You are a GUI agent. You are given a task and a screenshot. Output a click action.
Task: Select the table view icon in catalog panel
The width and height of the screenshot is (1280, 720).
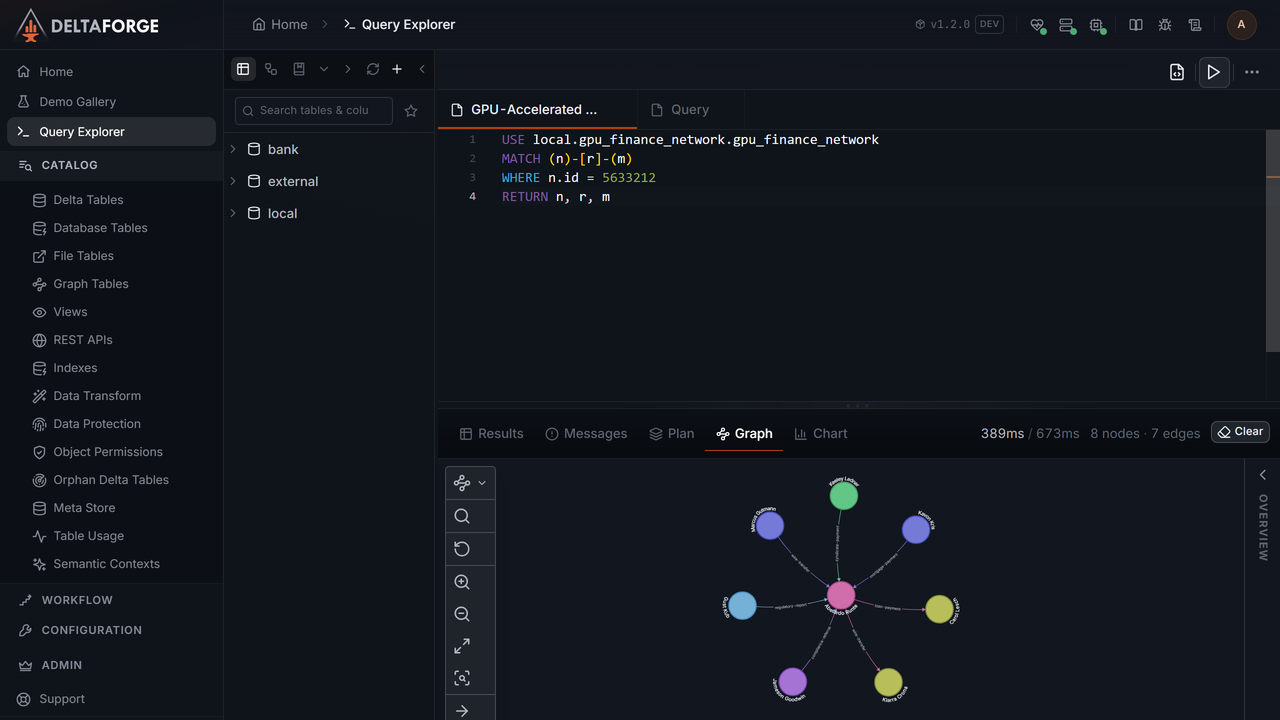click(x=243, y=69)
